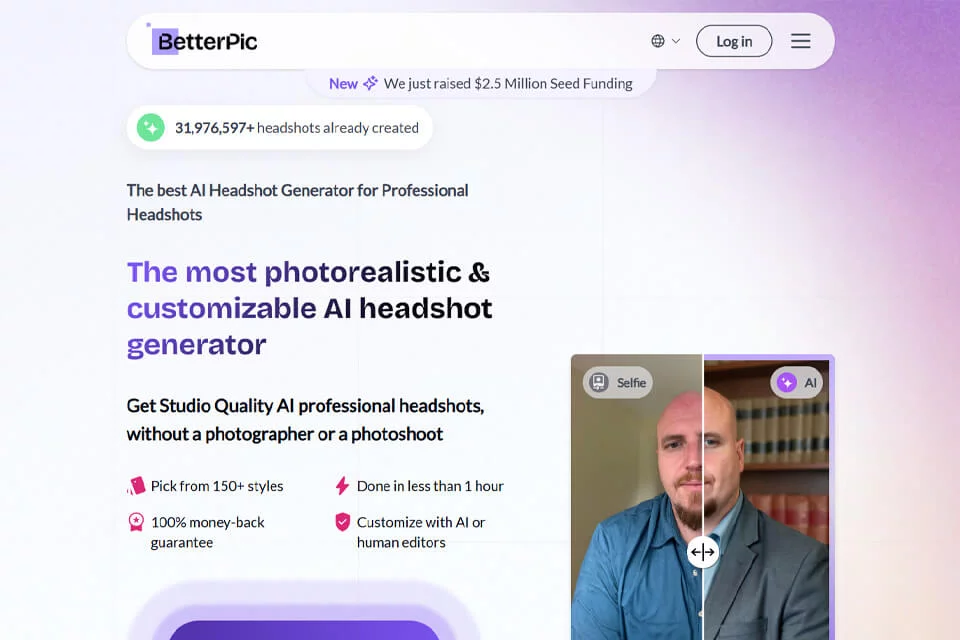Viewport: 960px width, 640px height.
Task: Click the New sparkle icon in the announcement
Action: click(x=370, y=83)
